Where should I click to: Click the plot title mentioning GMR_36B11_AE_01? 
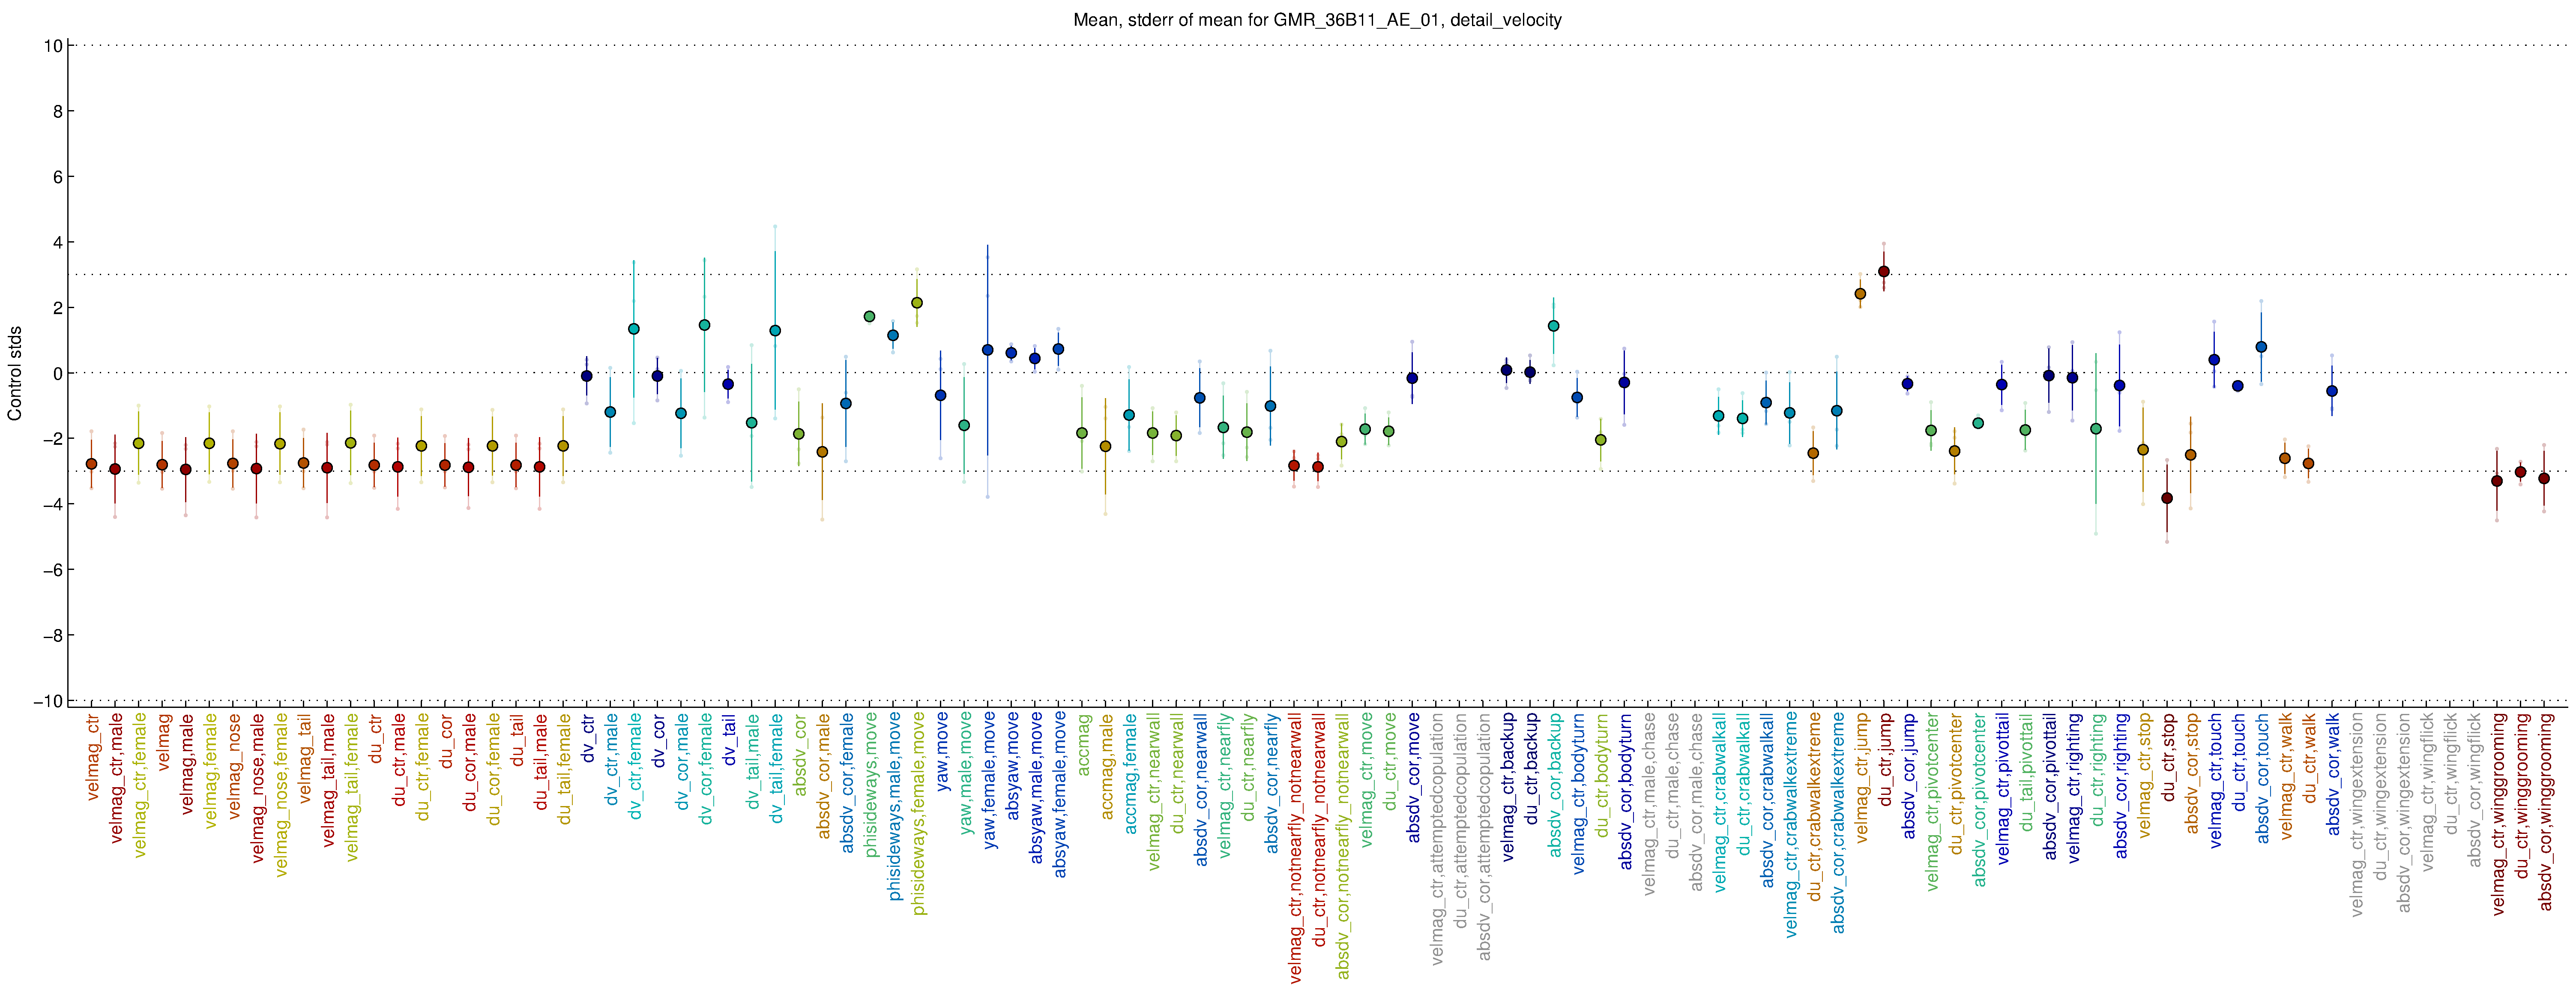1317,20
